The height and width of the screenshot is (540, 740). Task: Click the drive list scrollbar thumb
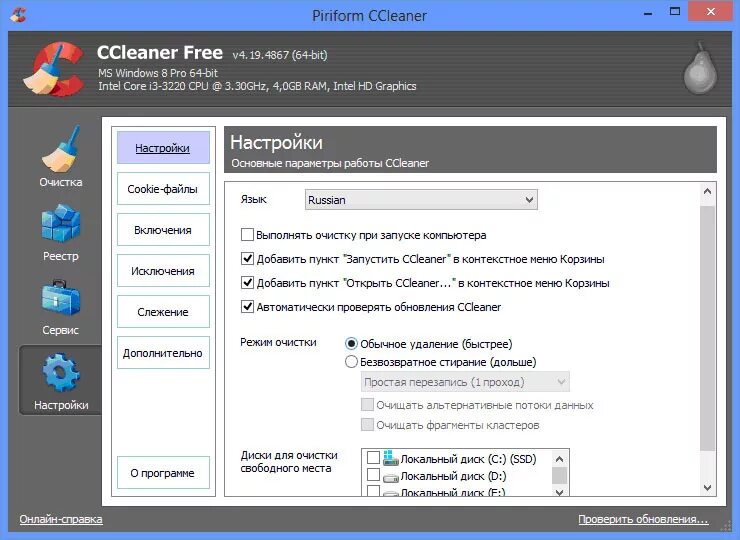click(x=559, y=475)
